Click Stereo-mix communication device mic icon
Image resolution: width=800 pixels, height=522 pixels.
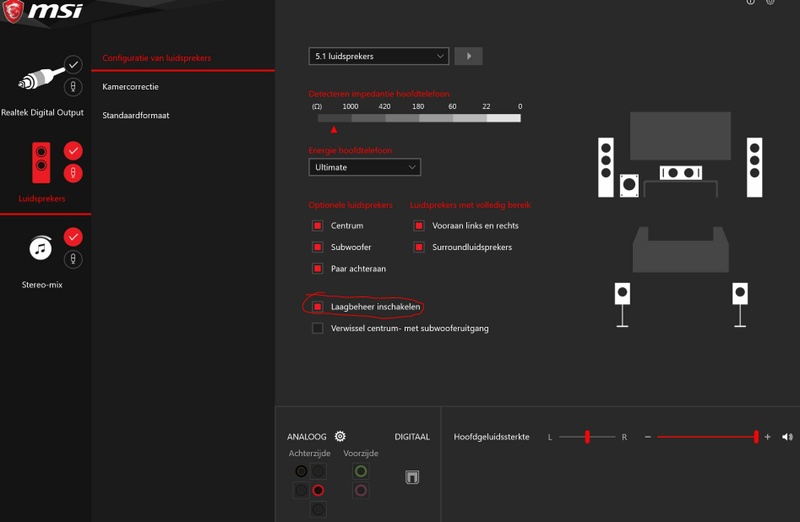click(x=73, y=259)
